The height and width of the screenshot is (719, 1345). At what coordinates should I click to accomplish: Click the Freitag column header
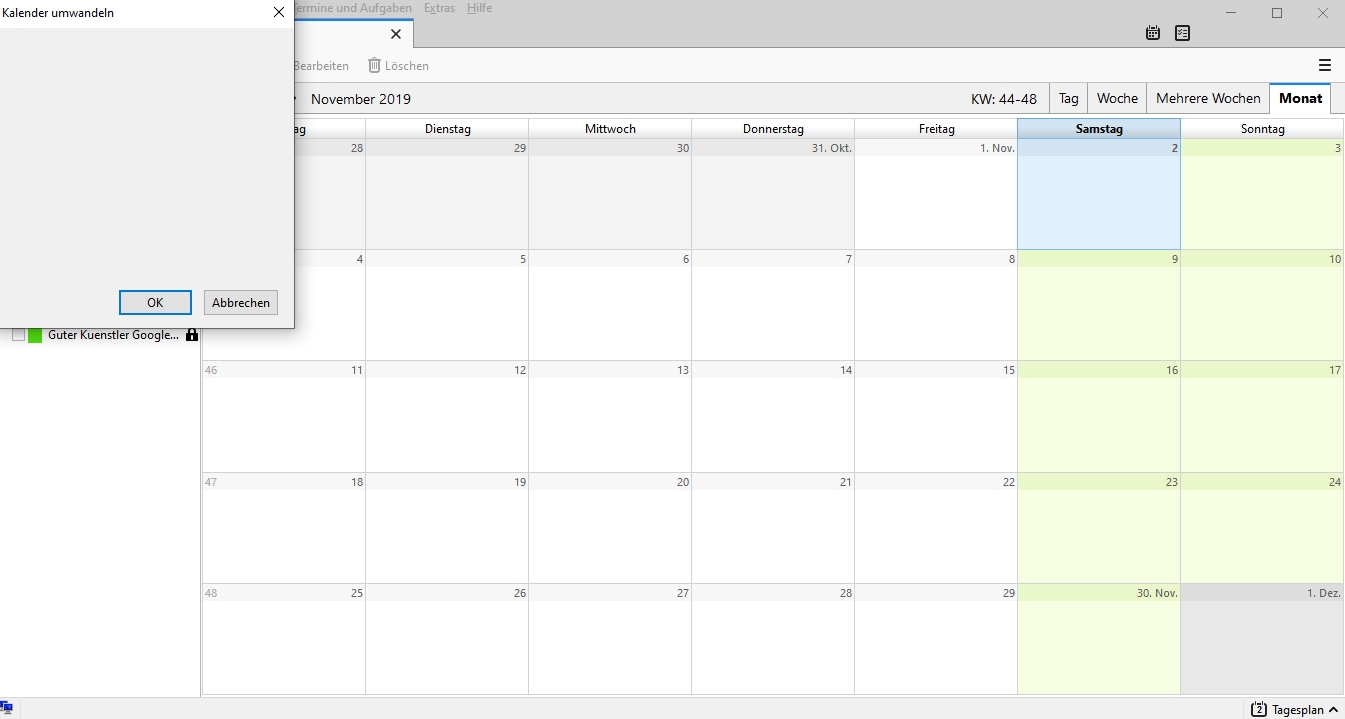tap(936, 129)
